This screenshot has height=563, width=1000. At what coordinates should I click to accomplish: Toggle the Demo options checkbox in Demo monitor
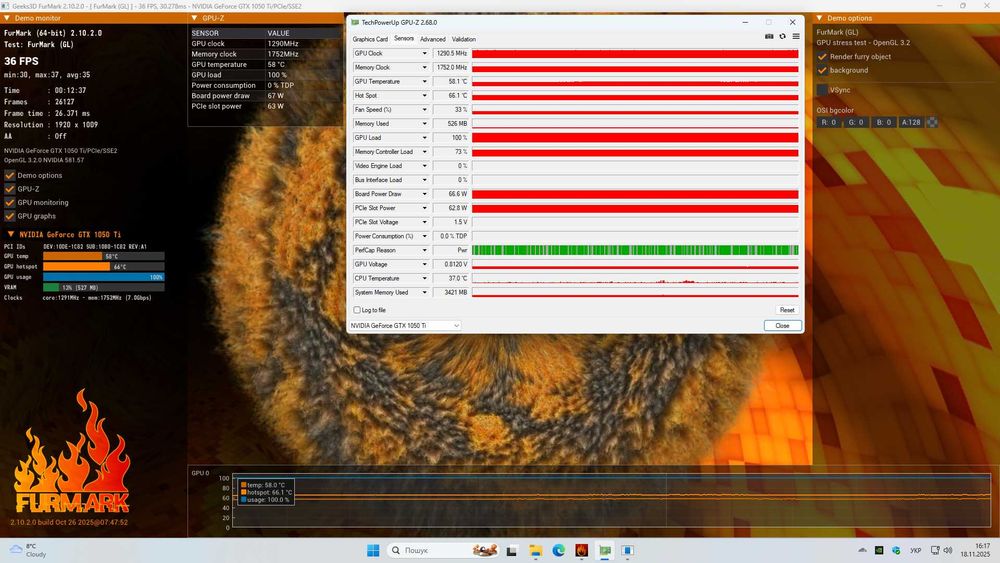[x=10, y=175]
